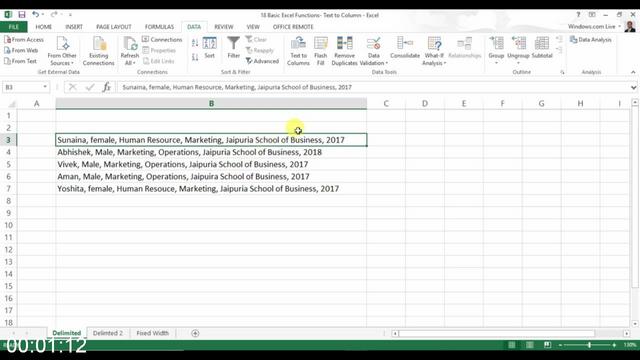
Task: Switch to FORMULAS ribbon tab
Action: (159, 27)
